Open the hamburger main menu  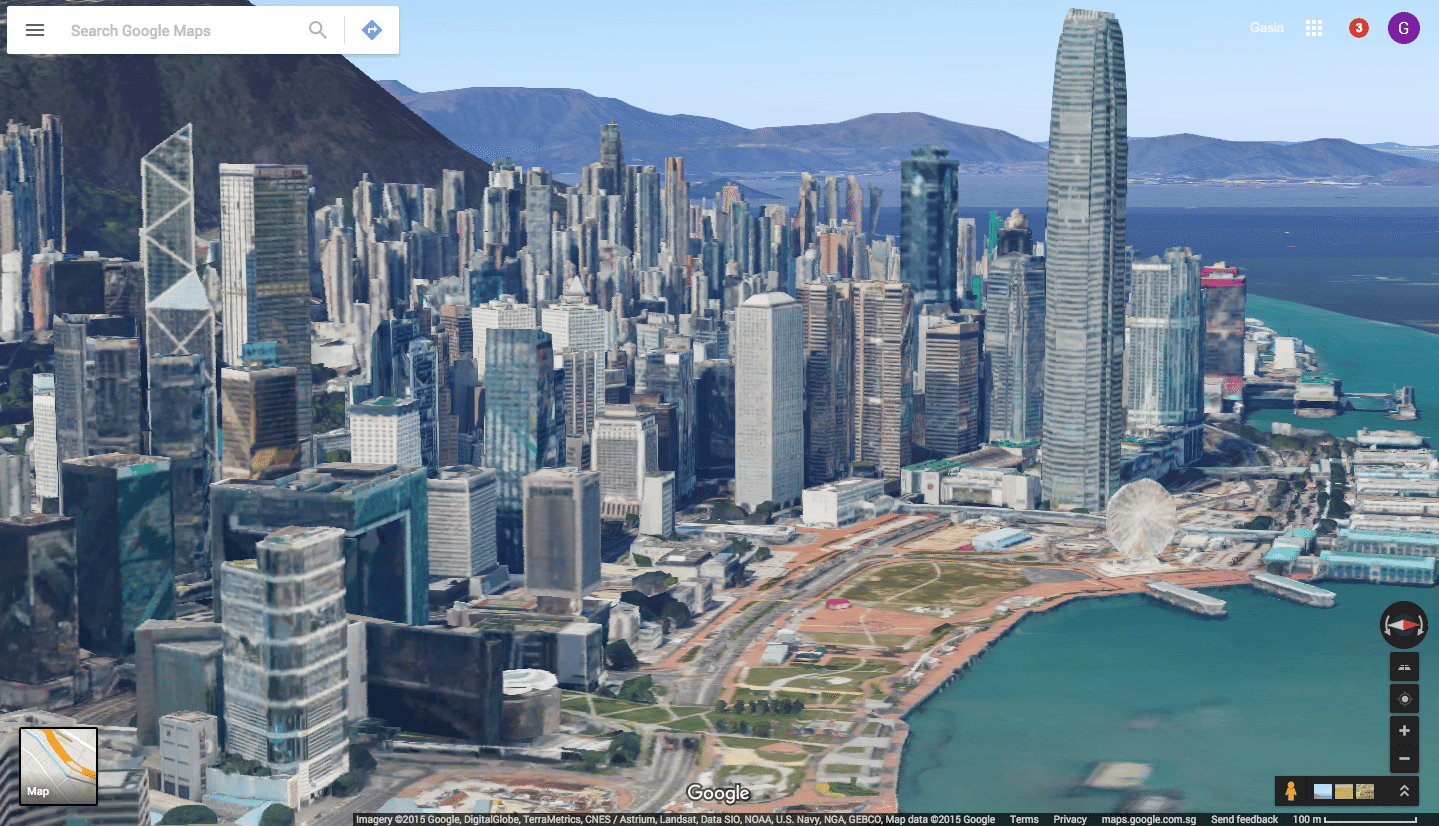click(x=35, y=30)
